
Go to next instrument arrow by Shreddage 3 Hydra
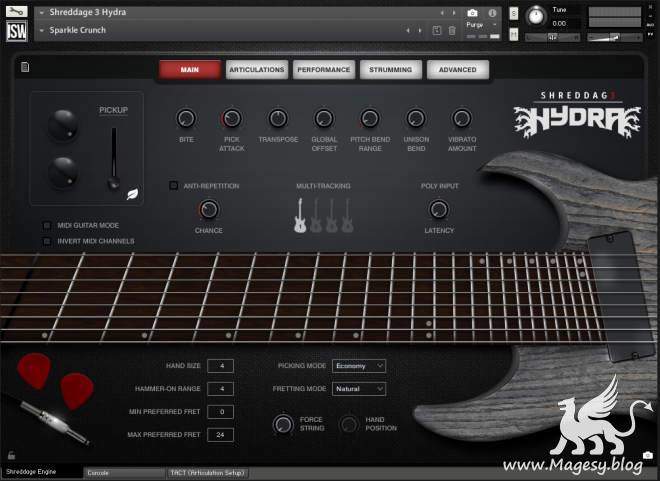[x=454, y=13]
